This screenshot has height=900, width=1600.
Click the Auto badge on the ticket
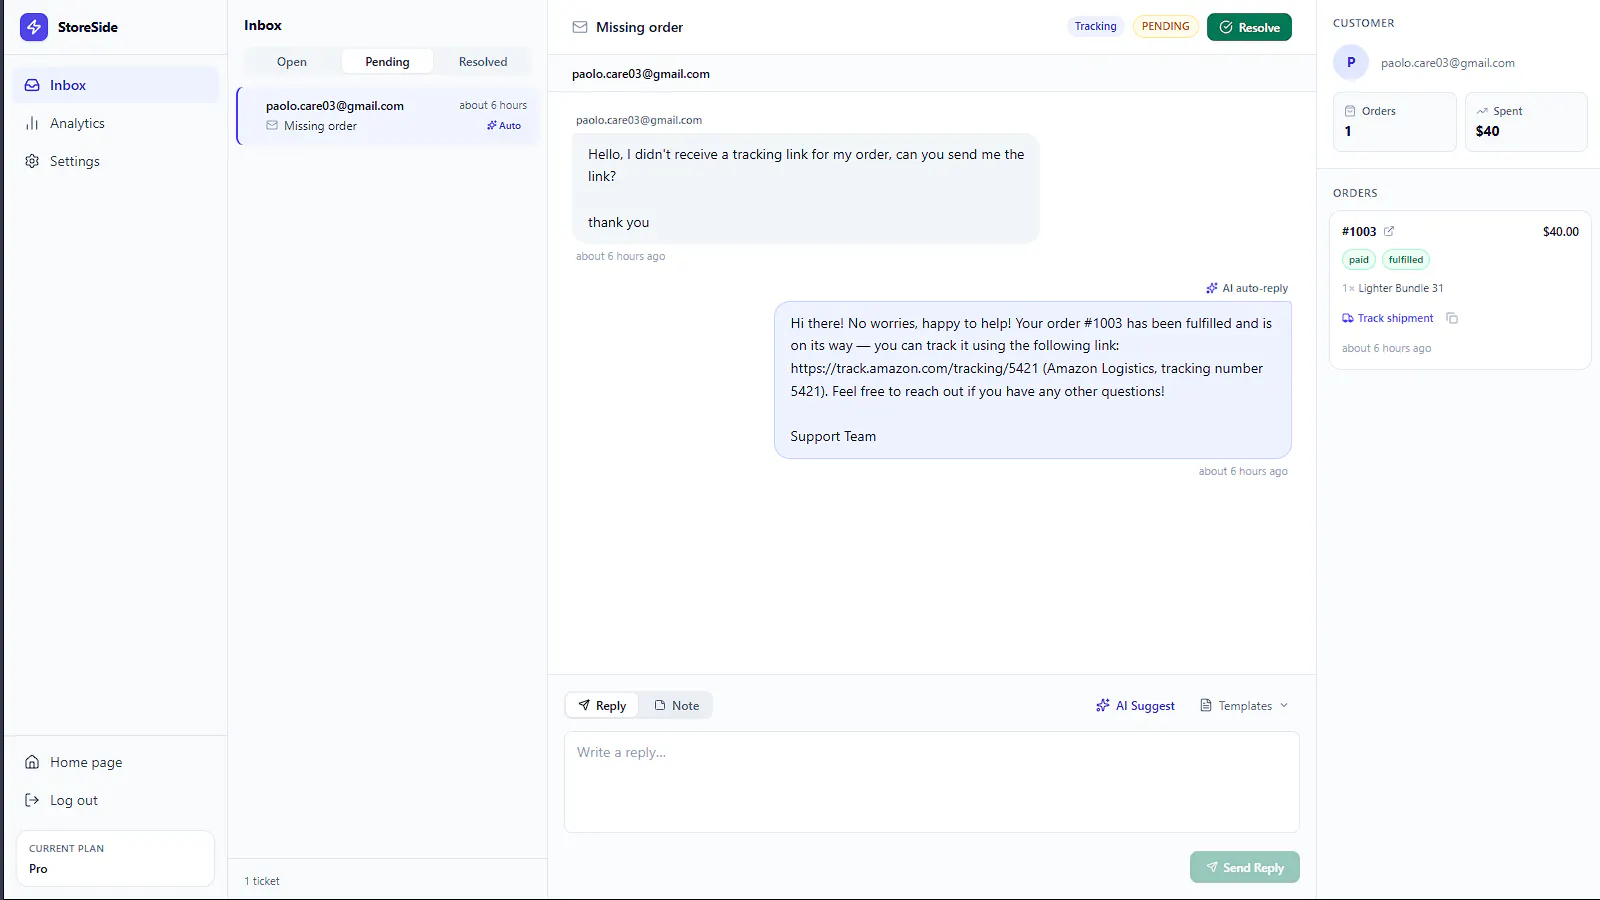(x=504, y=126)
